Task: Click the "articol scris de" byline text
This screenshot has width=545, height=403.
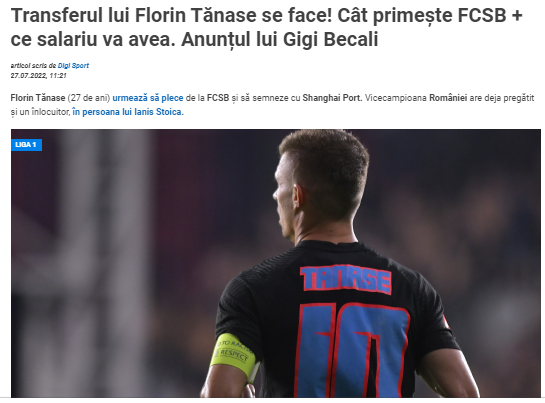Action: (33, 65)
